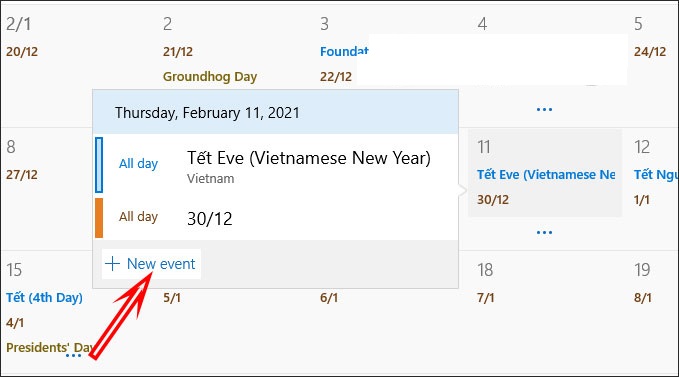Open the Presidents' Day event
Screen dimensions: 679x377
pyautogui.click(x=49, y=348)
